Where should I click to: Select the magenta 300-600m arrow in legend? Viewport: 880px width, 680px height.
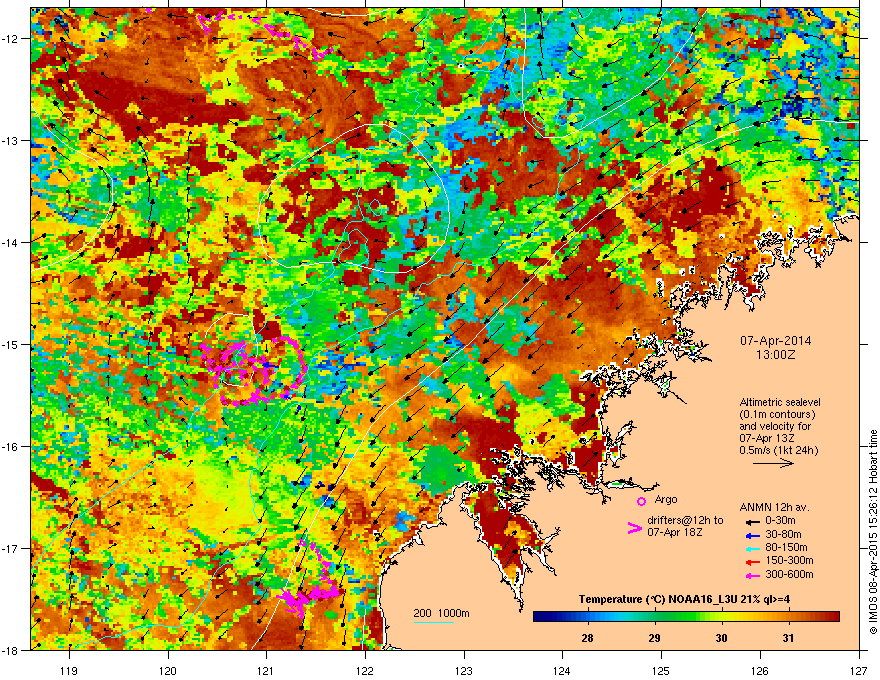pyautogui.click(x=752, y=575)
